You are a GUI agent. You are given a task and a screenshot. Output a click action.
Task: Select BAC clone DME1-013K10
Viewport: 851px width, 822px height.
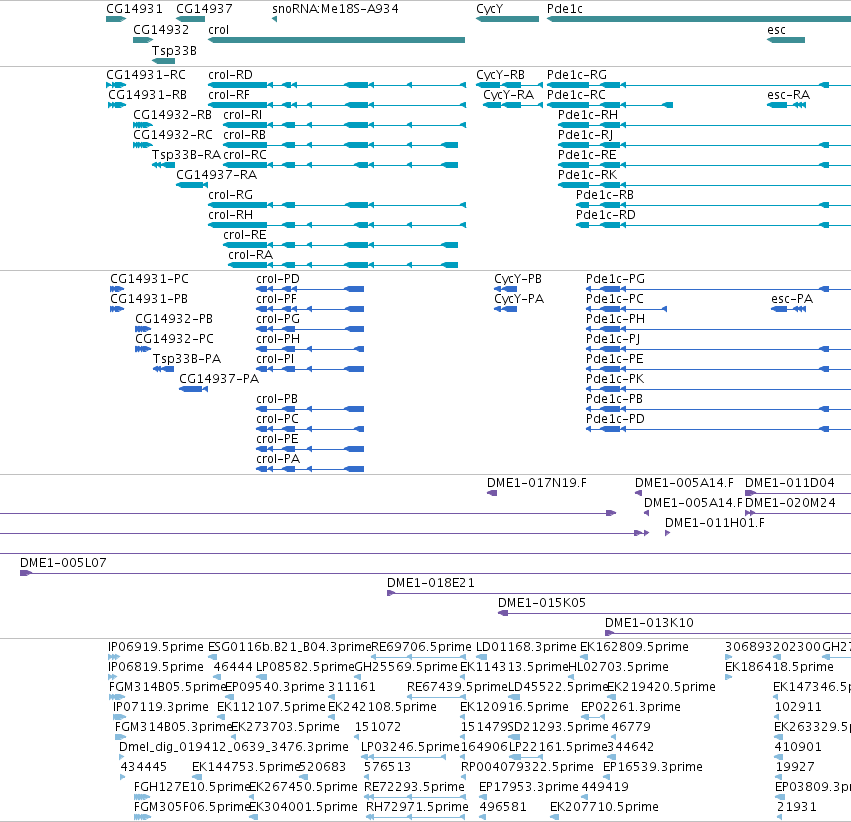coord(728,633)
